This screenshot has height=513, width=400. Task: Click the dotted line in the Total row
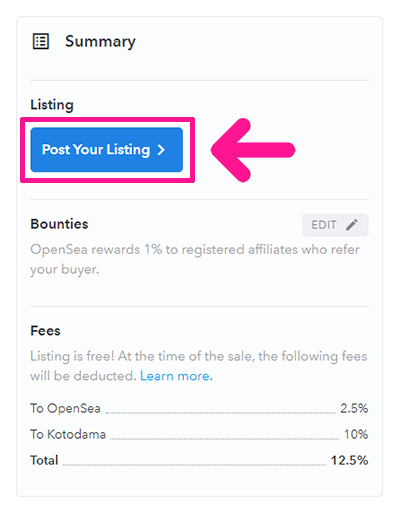[194, 465]
